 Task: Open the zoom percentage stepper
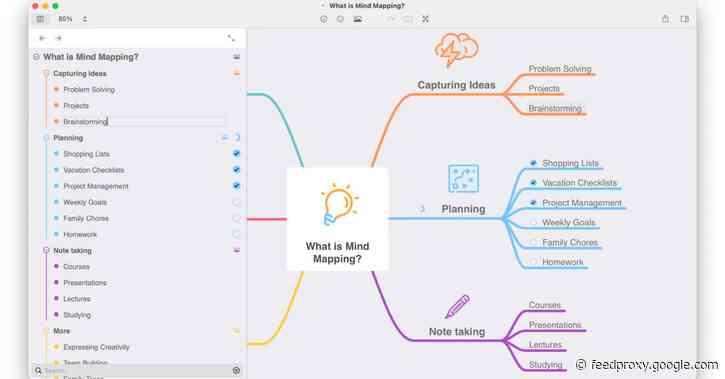click(85, 19)
